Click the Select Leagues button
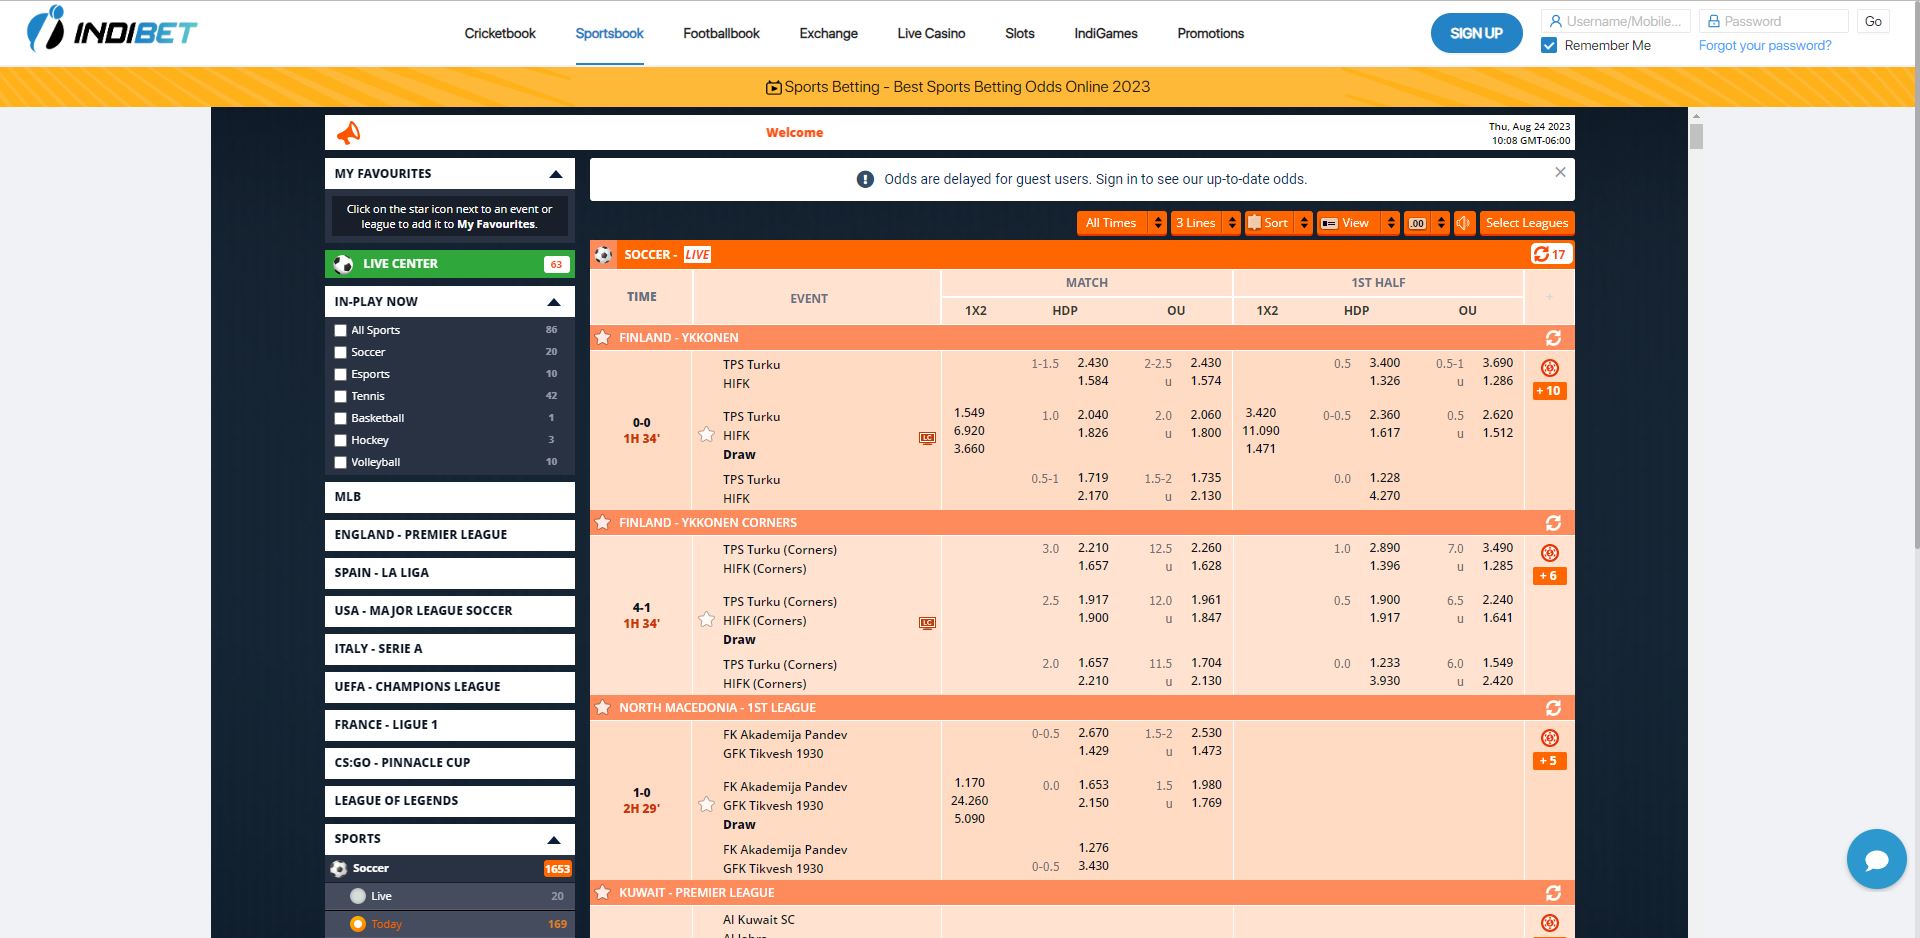 click(x=1526, y=223)
